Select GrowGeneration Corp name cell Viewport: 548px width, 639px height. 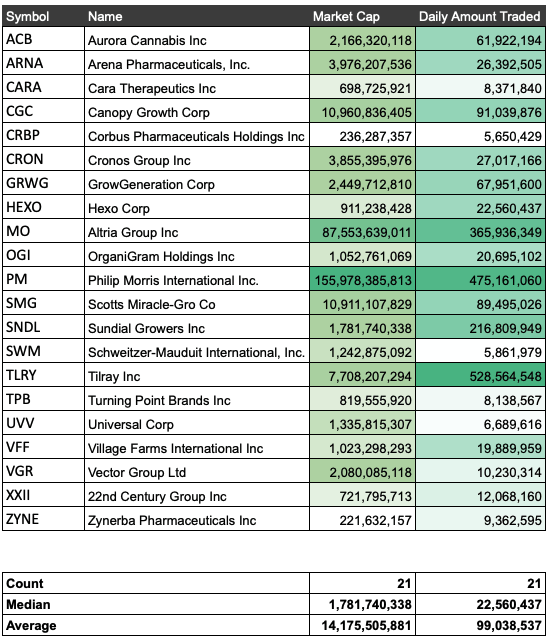click(x=197, y=183)
